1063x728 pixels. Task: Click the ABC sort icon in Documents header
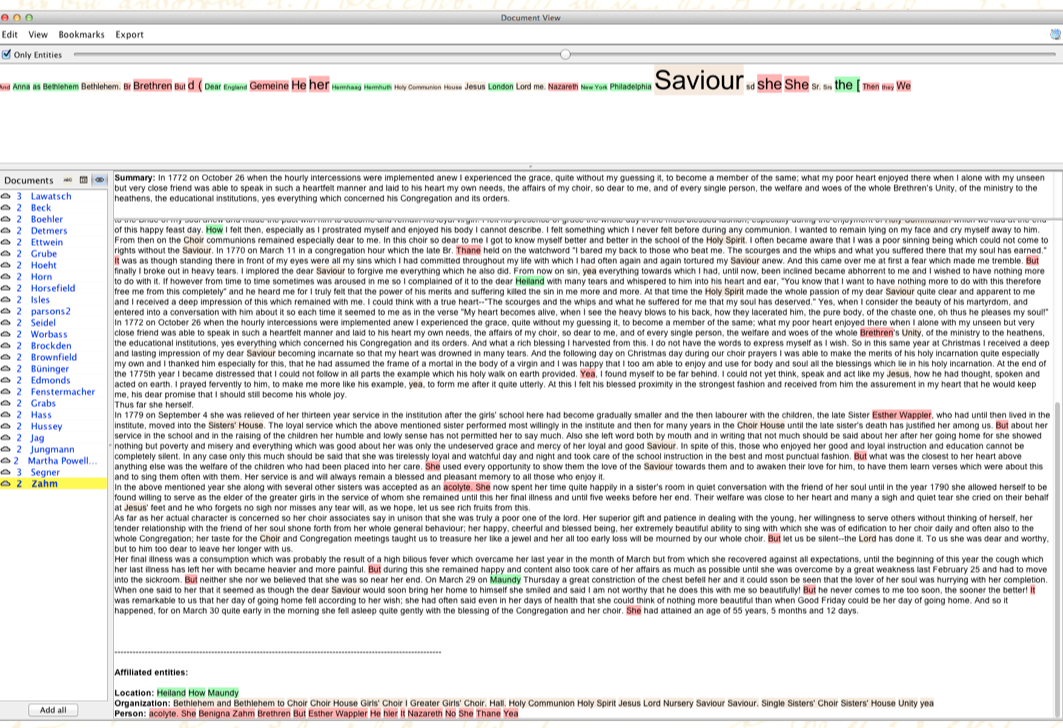pos(69,180)
